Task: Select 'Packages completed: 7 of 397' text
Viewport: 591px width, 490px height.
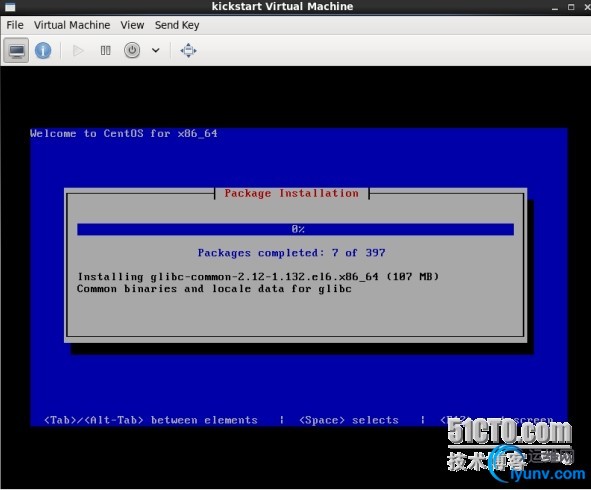Action: [x=291, y=253]
